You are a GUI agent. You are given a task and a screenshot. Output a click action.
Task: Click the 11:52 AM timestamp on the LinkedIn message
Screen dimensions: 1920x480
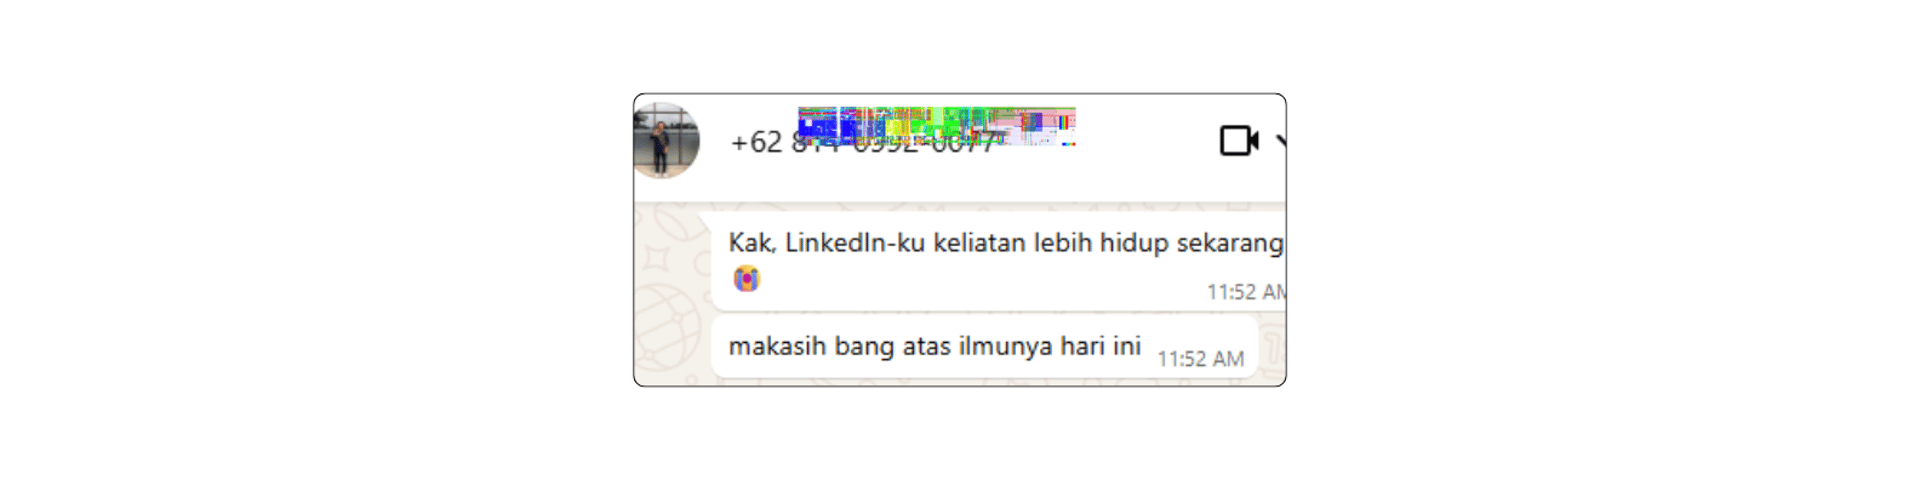click(x=1246, y=292)
